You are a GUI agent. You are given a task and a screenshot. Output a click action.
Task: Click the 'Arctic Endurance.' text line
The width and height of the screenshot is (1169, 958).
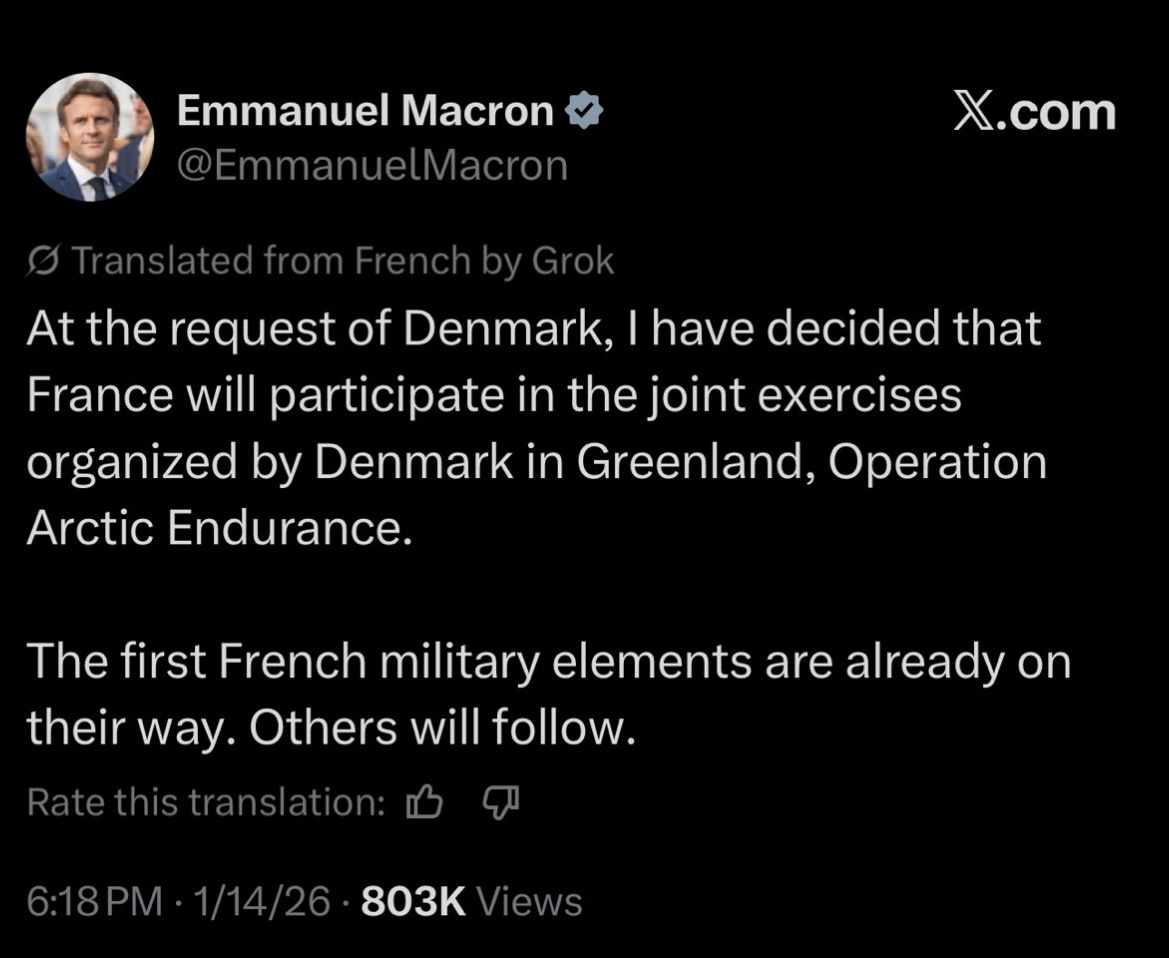219,529
